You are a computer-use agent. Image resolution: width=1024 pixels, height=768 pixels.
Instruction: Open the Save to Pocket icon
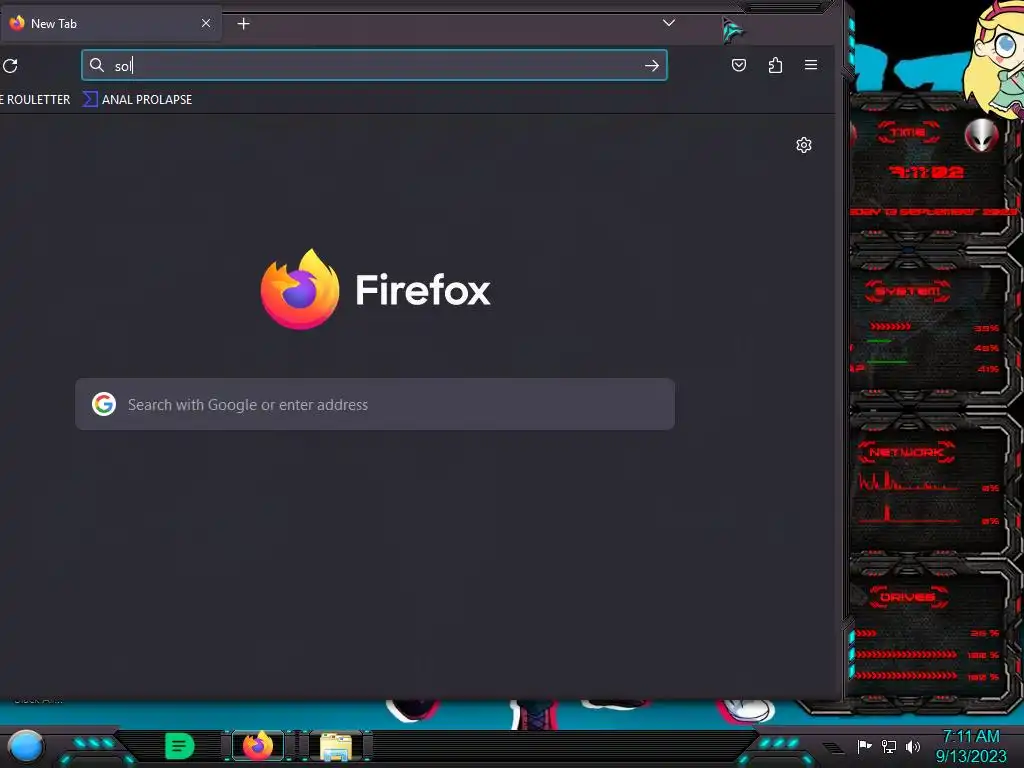[739, 65]
